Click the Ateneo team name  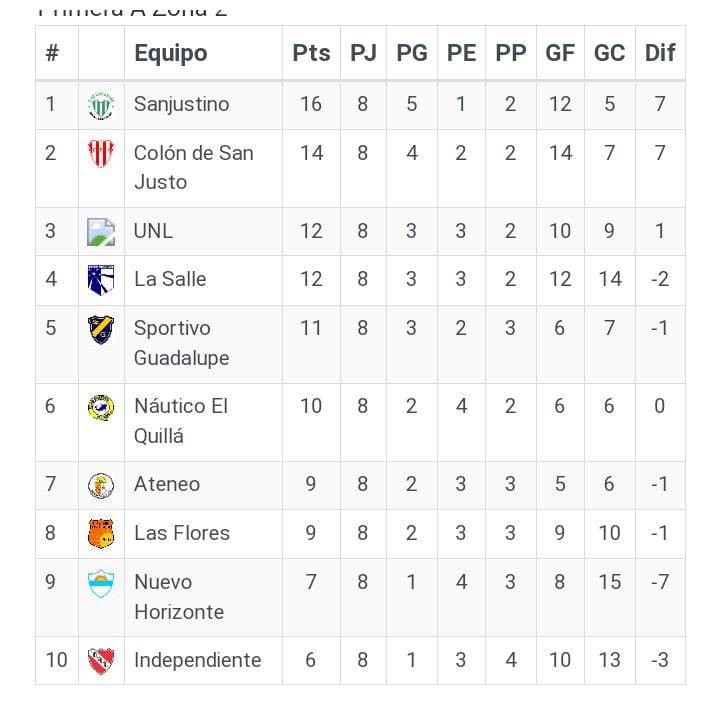167,484
